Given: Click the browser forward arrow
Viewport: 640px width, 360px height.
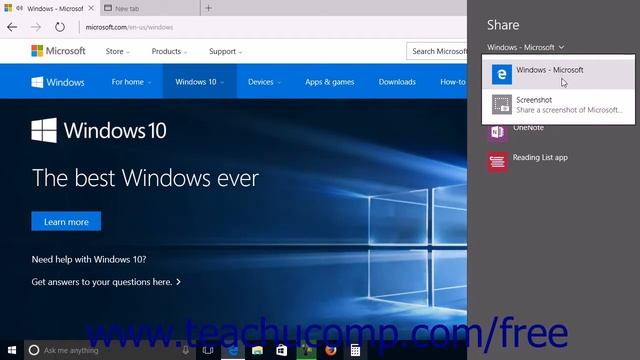Looking at the screenshot, I should pos(36,27).
